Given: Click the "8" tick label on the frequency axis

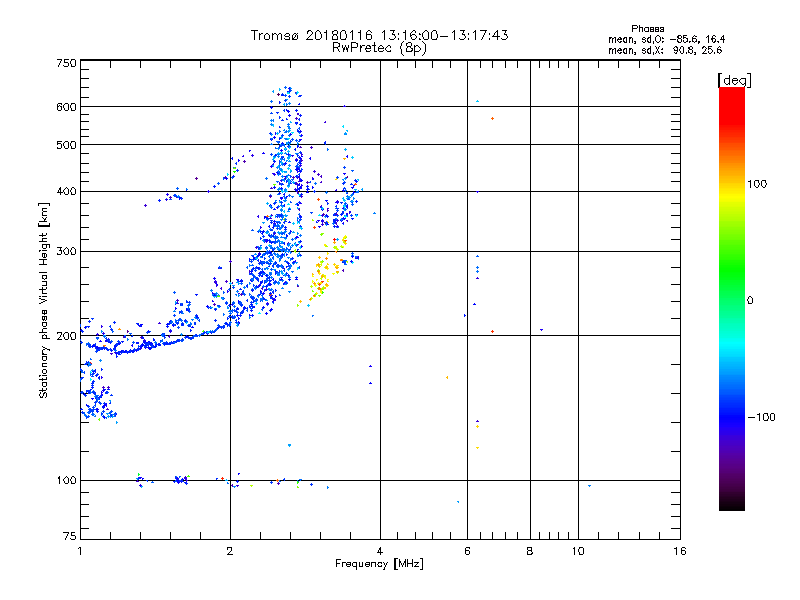Looking at the screenshot, I should tap(530, 551).
